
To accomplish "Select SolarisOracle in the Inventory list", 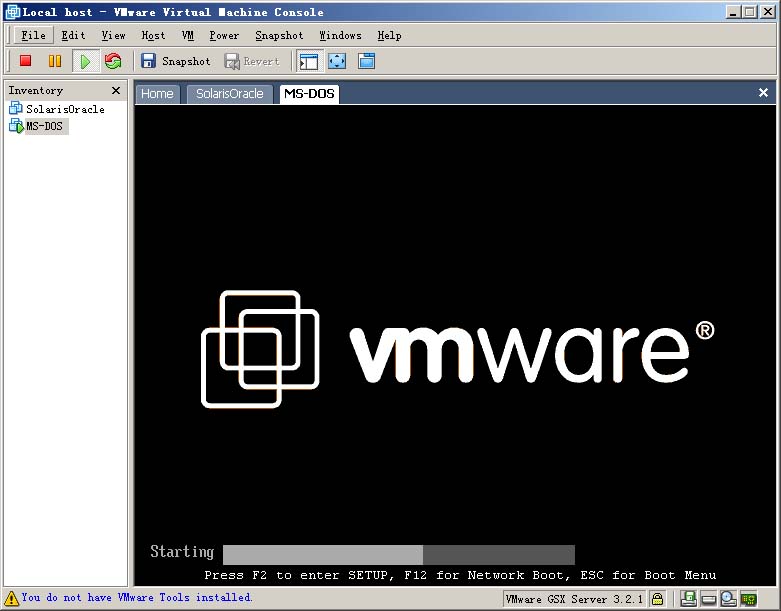I will [x=65, y=109].
